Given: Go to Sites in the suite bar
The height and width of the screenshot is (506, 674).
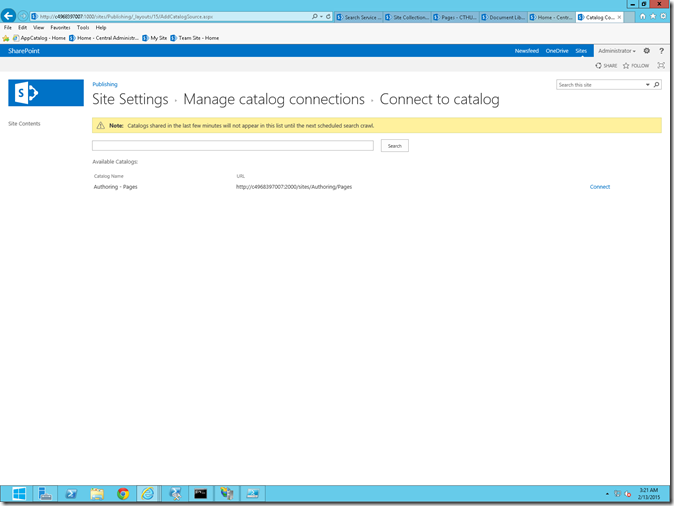Looking at the screenshot, I should pos(581,51).
